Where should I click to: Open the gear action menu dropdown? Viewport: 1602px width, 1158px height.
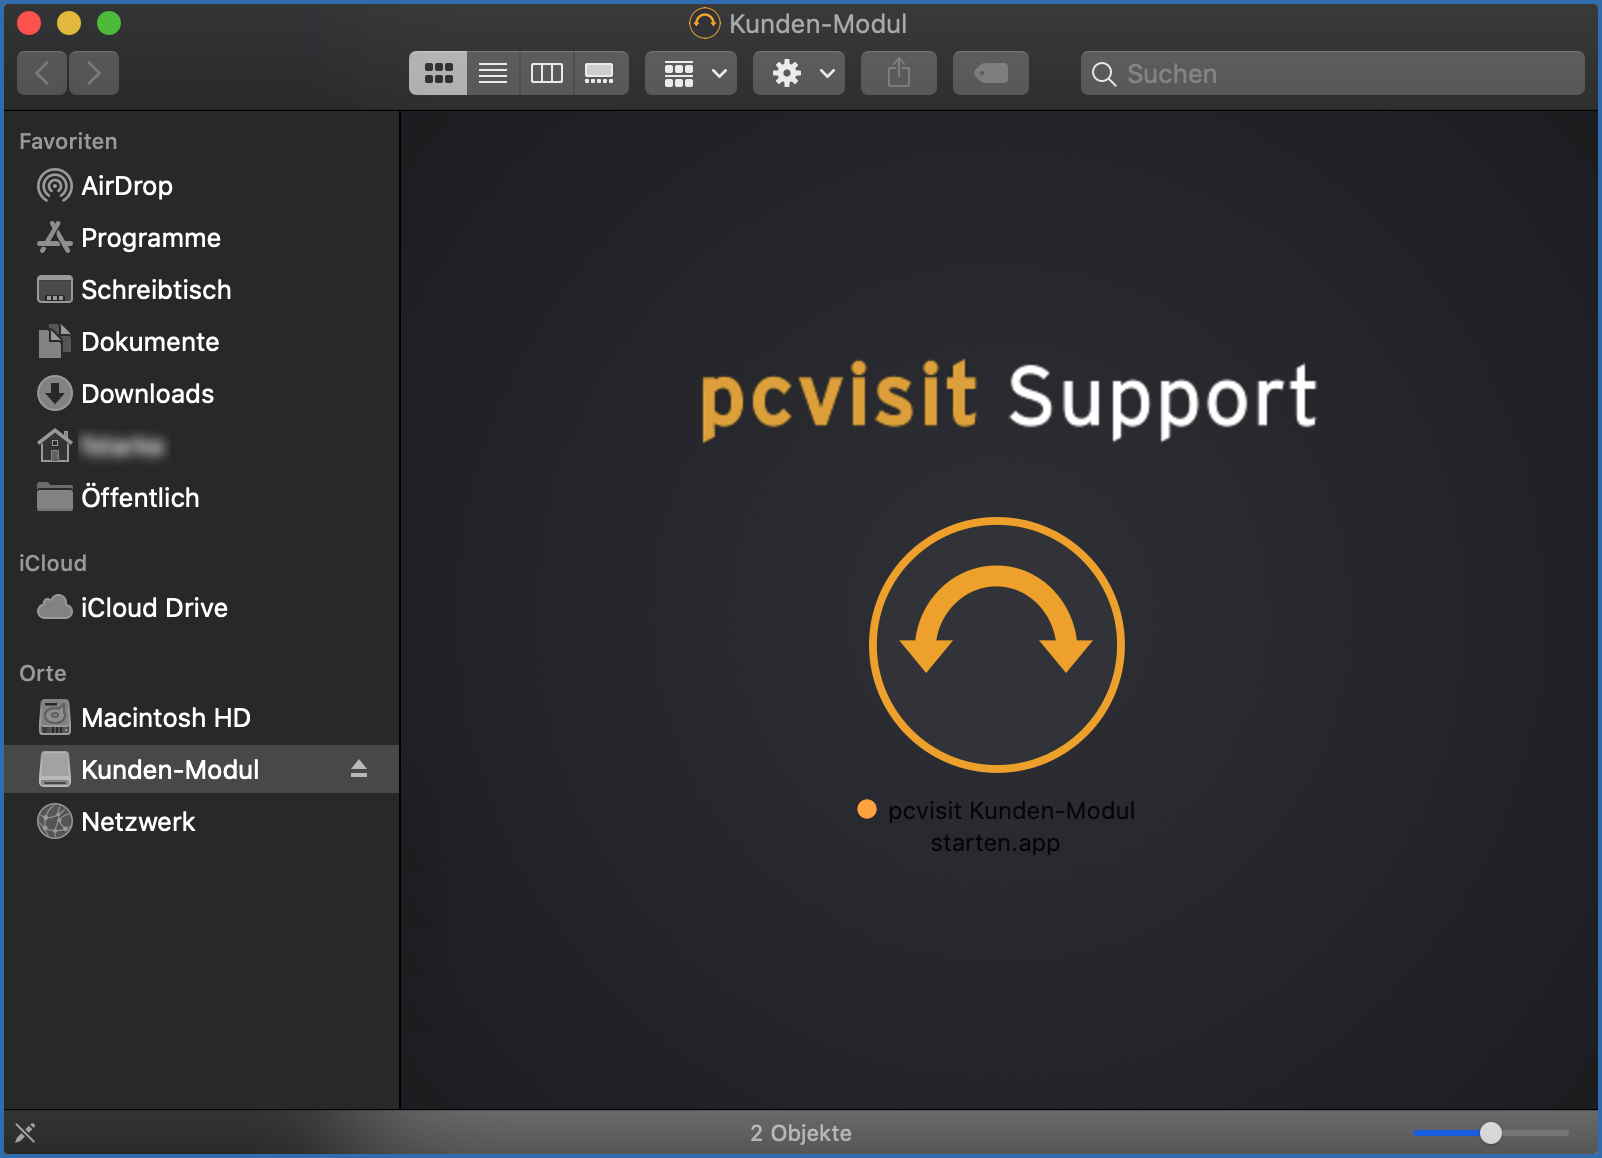(x=799, y=73)
